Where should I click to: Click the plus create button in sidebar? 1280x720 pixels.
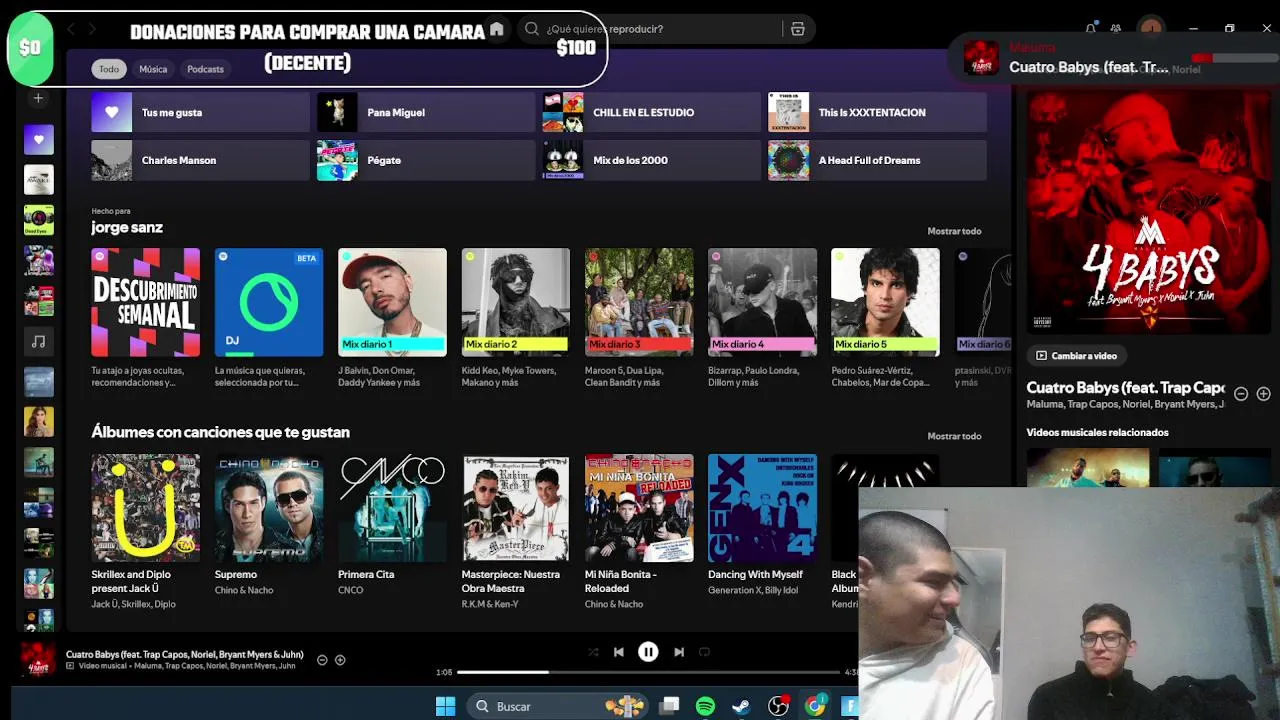(x=38, y=98)
